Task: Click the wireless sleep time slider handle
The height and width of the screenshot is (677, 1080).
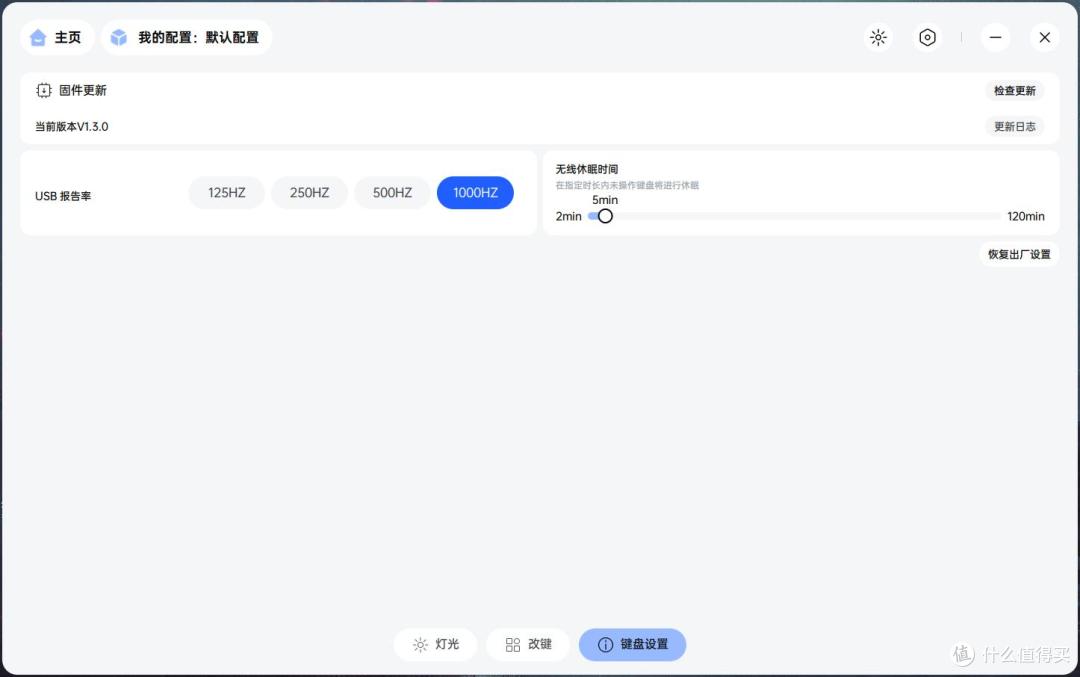Action: pyautogui.click(x=605, y=216)
